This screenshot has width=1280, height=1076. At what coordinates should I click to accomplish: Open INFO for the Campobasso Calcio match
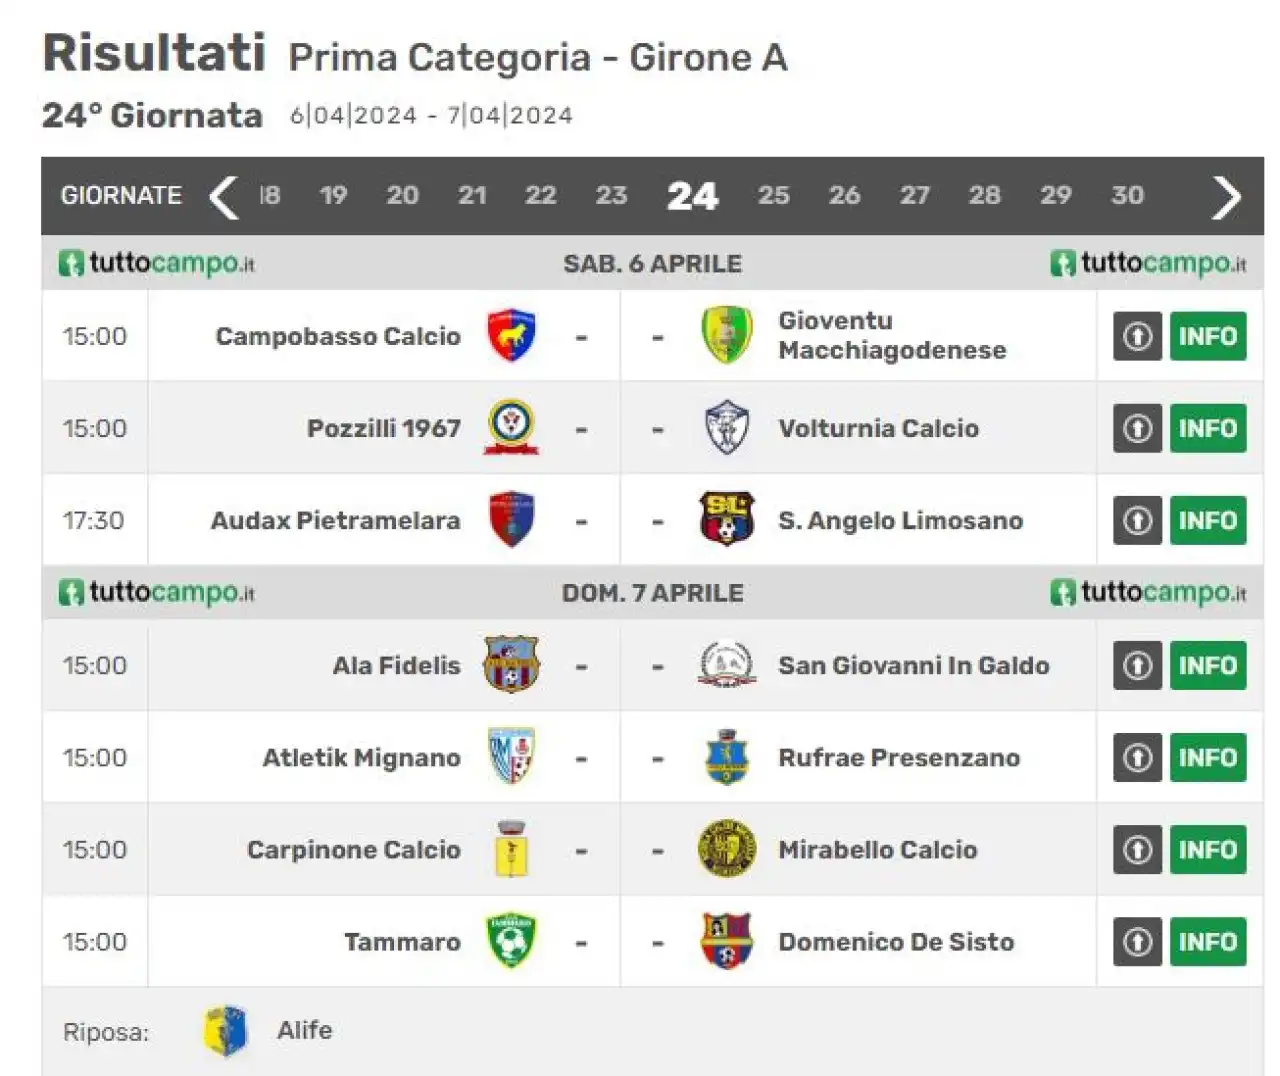[1208, 336]
